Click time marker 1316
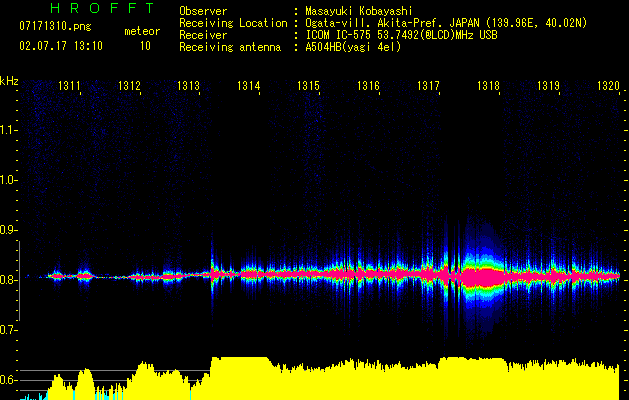629x400 pixels. (x=368, y=86)
